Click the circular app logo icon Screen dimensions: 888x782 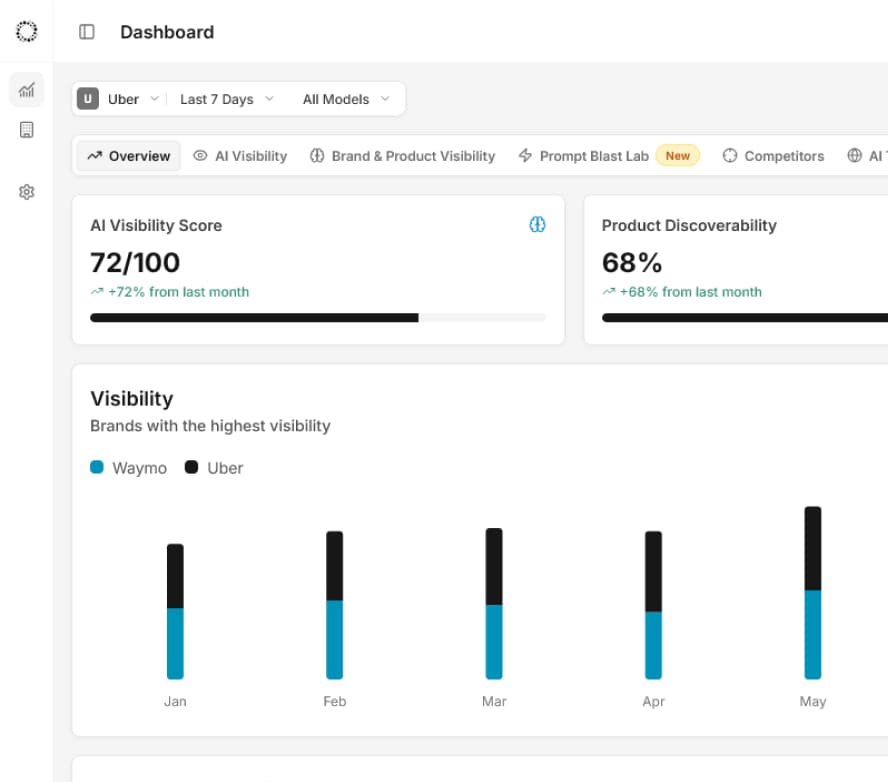click(x=27, y=32)
